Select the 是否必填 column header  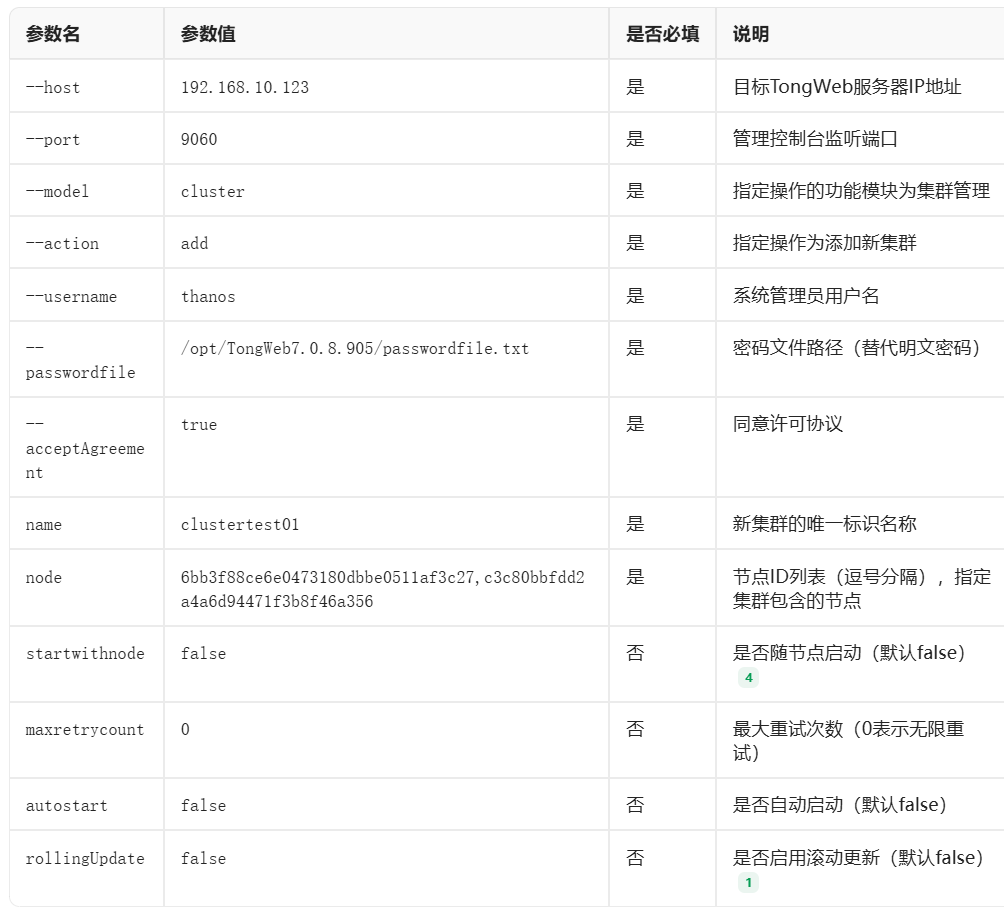click(x=663, y=34)
